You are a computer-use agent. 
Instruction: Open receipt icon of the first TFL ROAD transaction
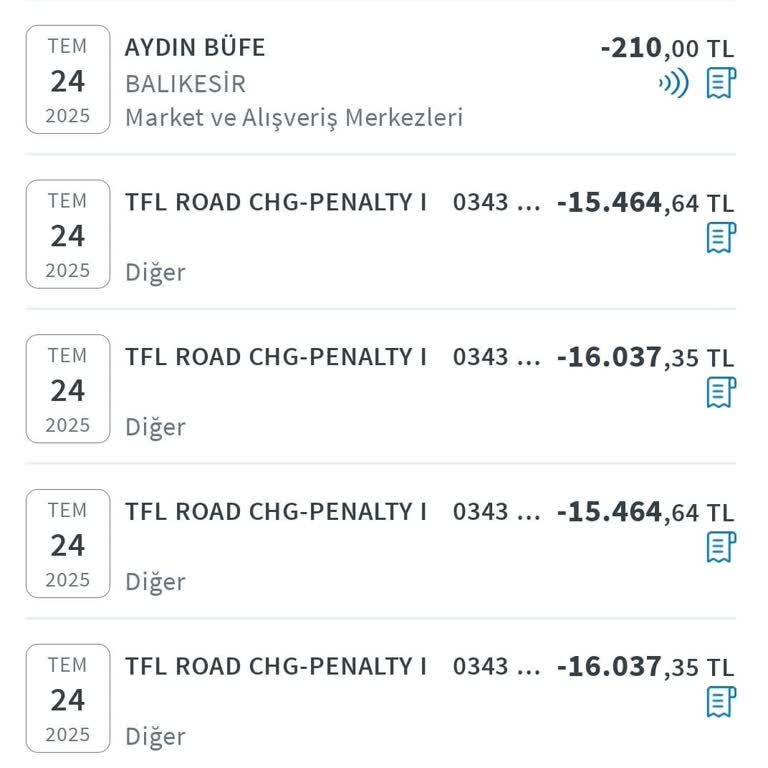[x=720, y=237]
